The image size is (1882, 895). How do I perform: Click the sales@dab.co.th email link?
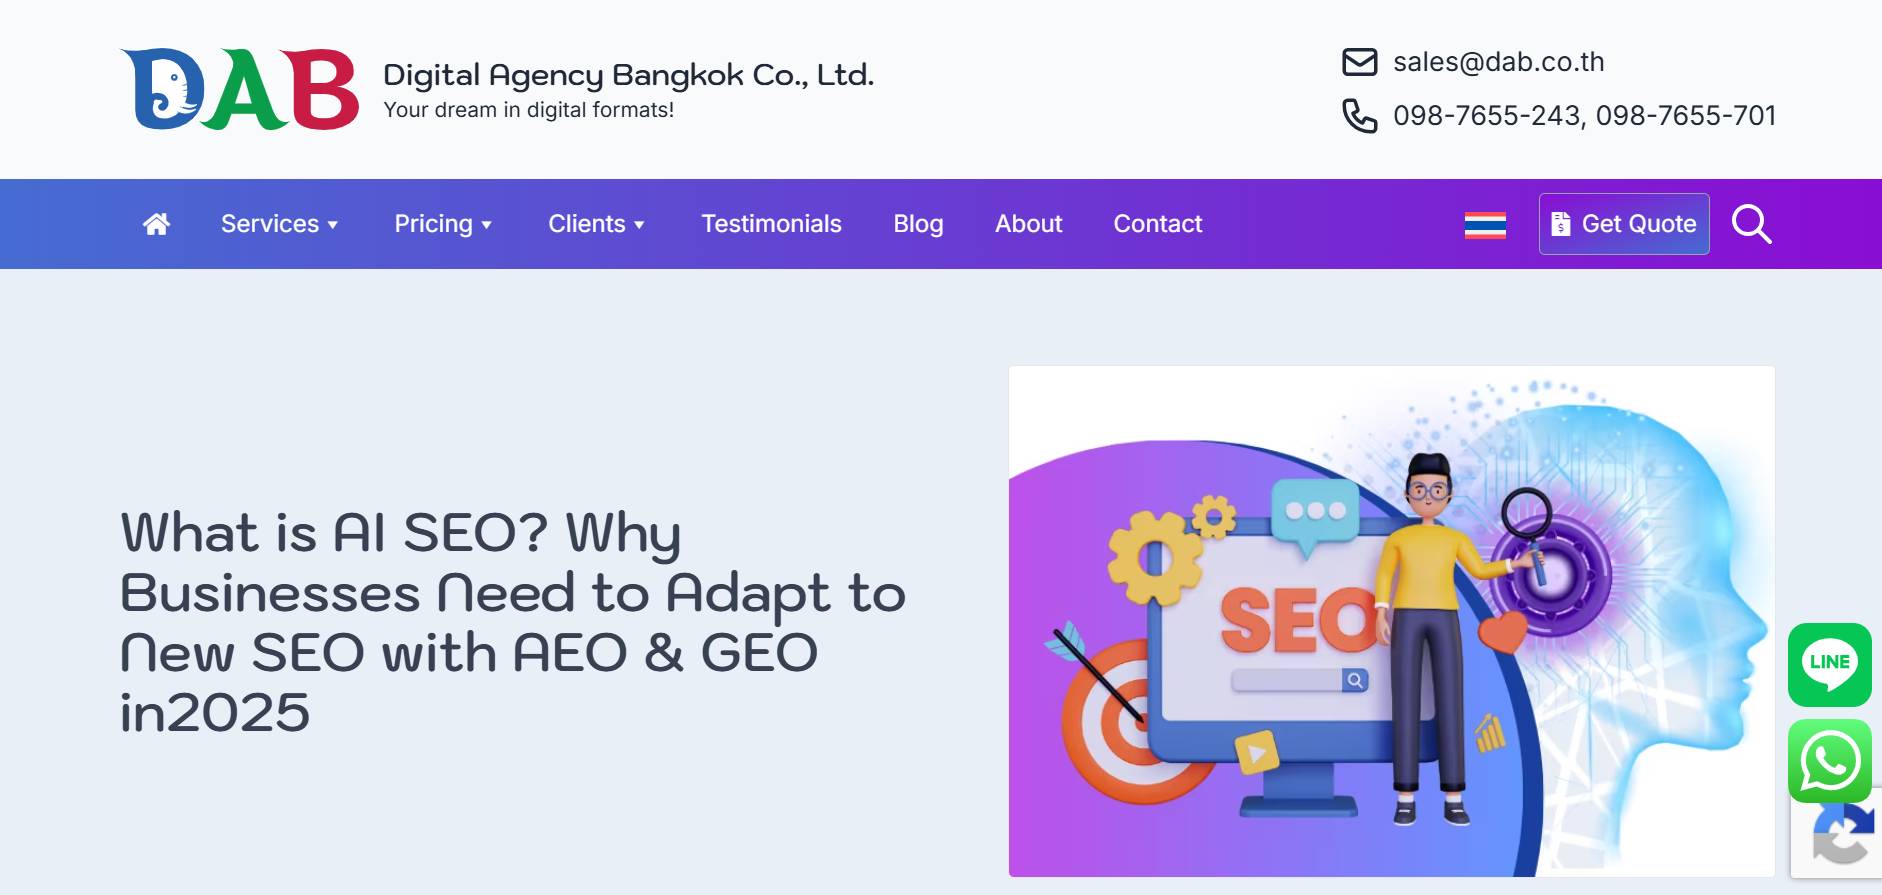point(1498,62)
